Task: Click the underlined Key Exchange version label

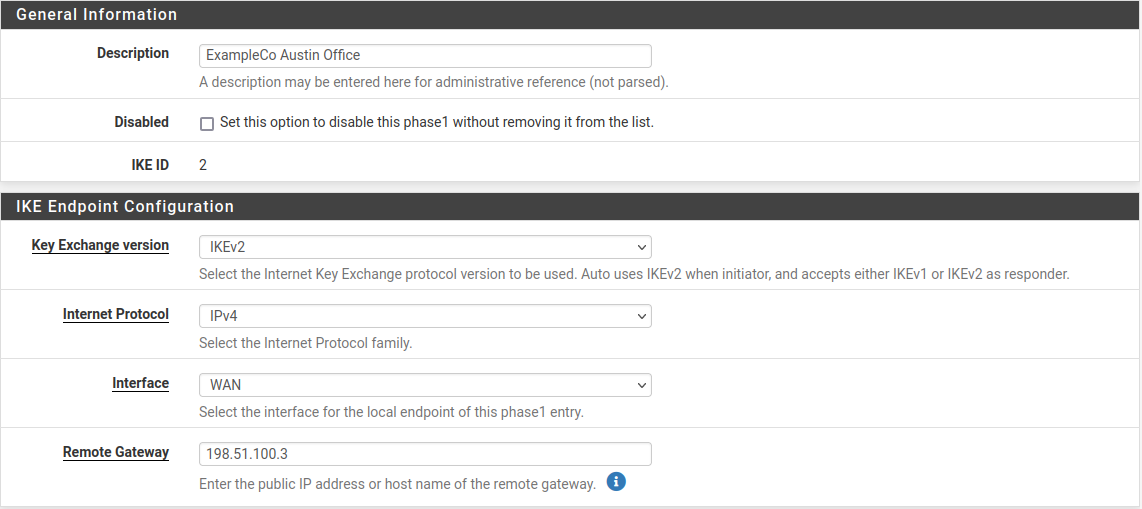Action: 100,246
